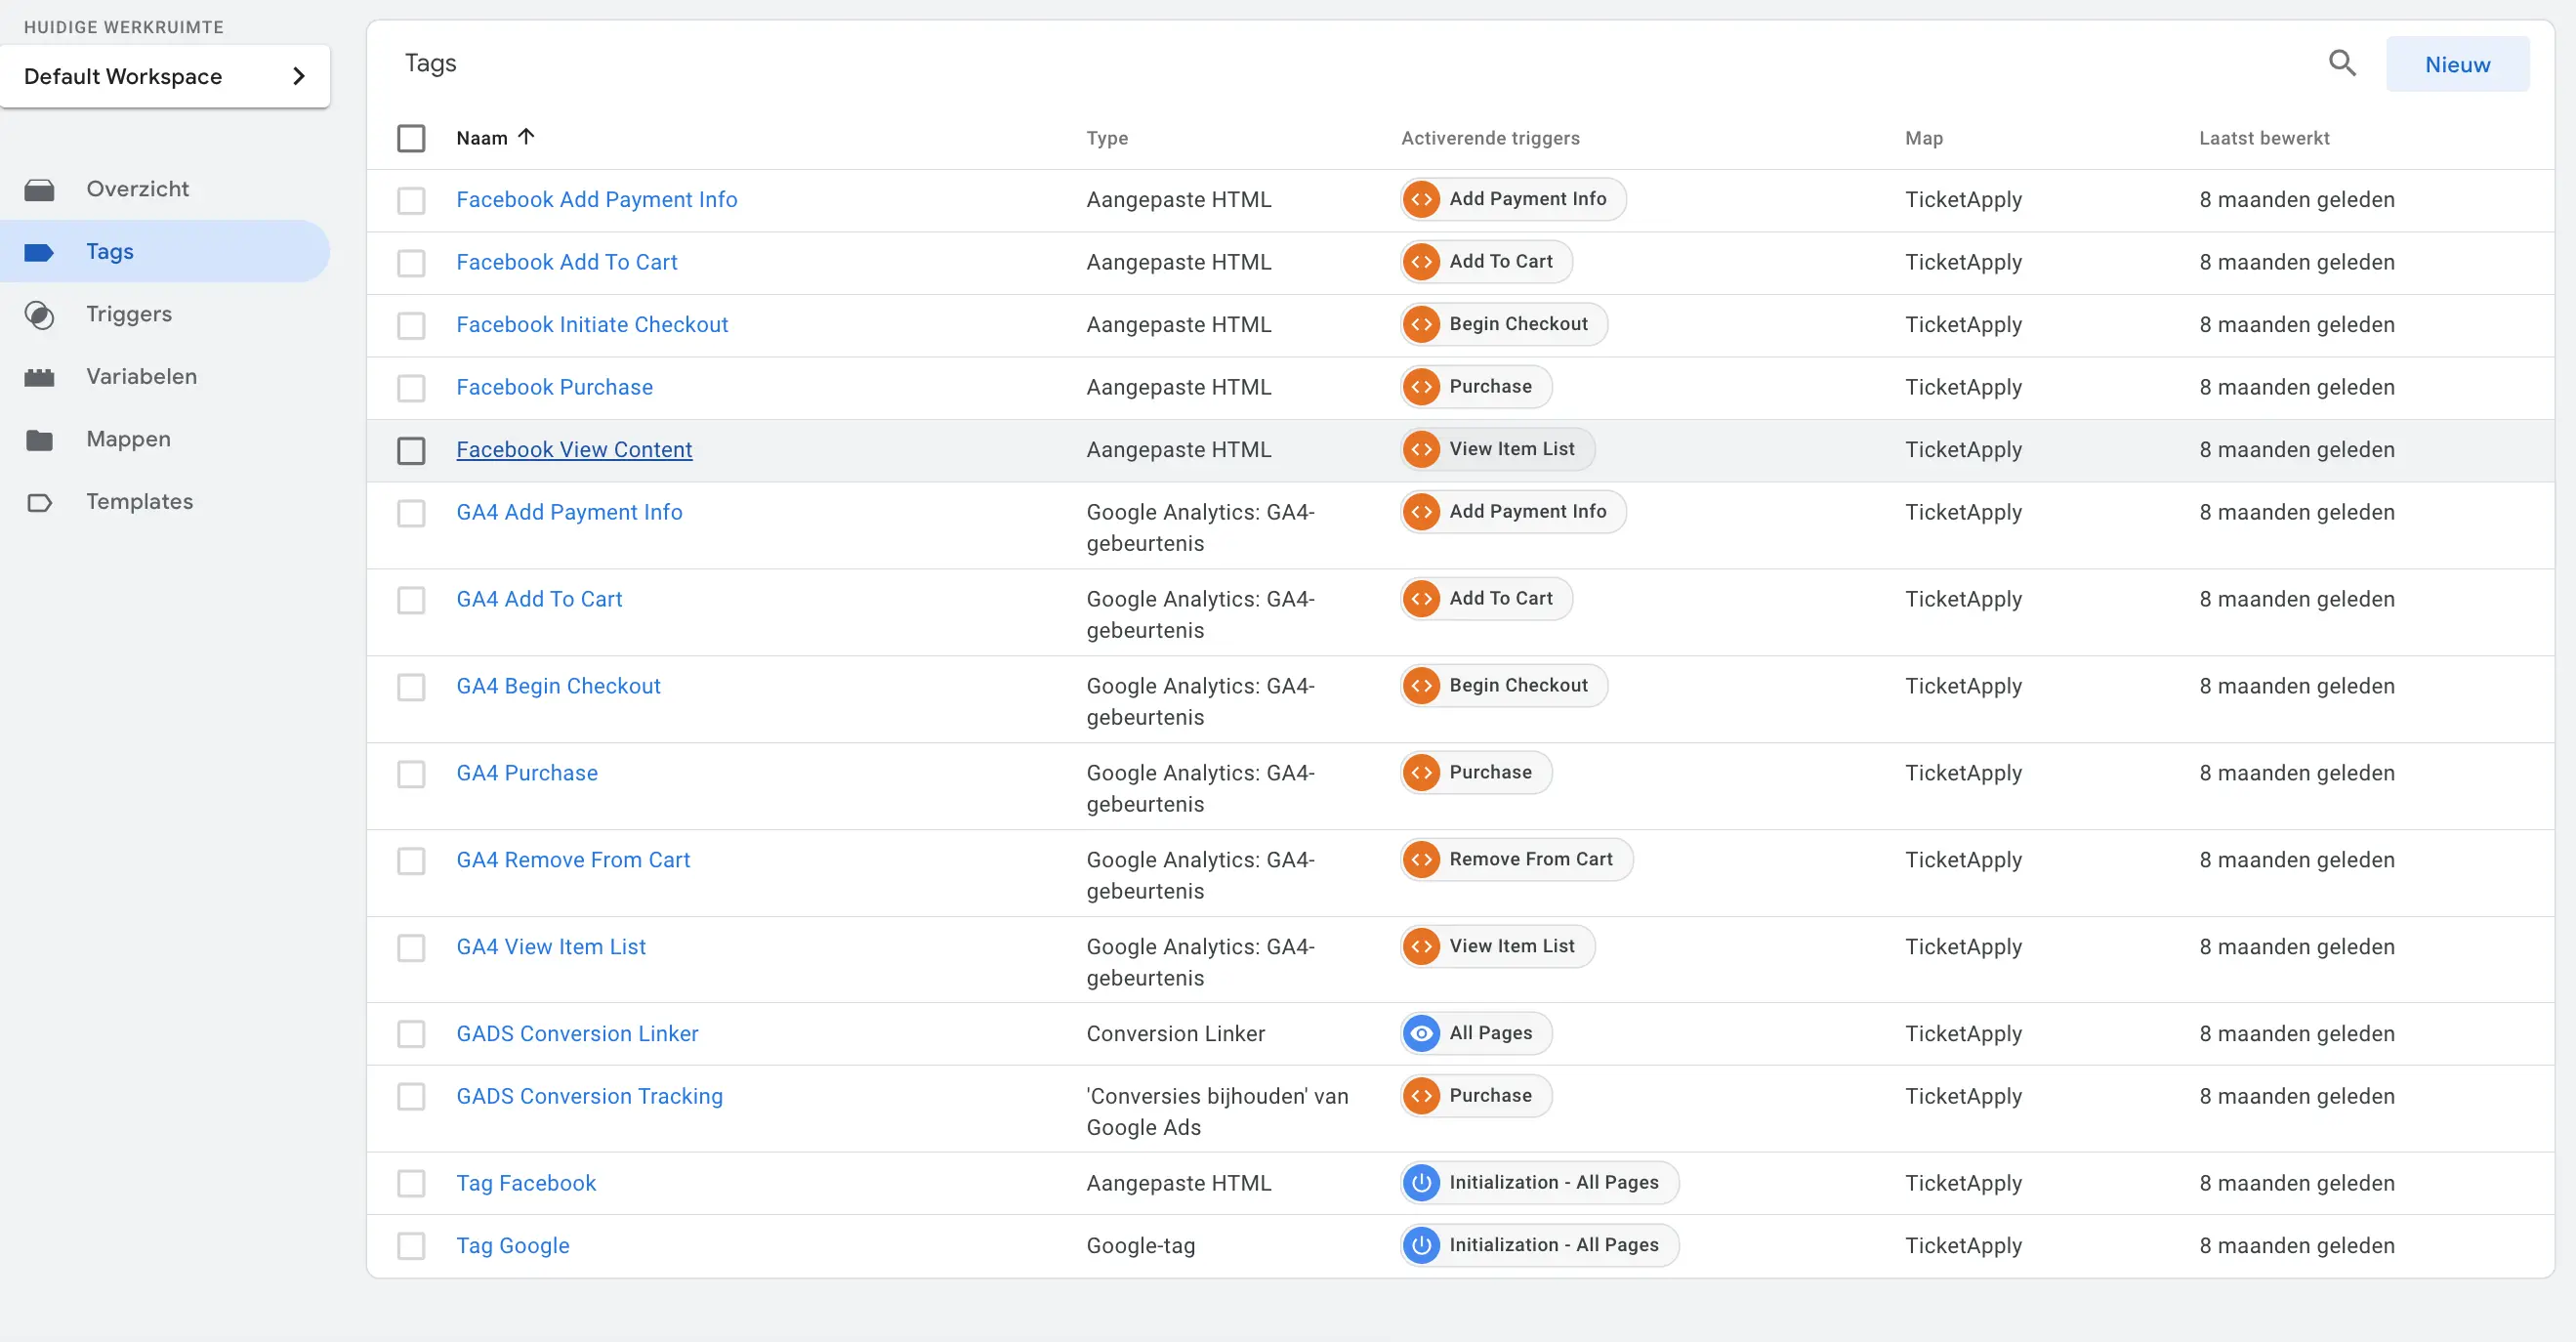Click the Begin Checkout trigger pill

pos(1501,324)
